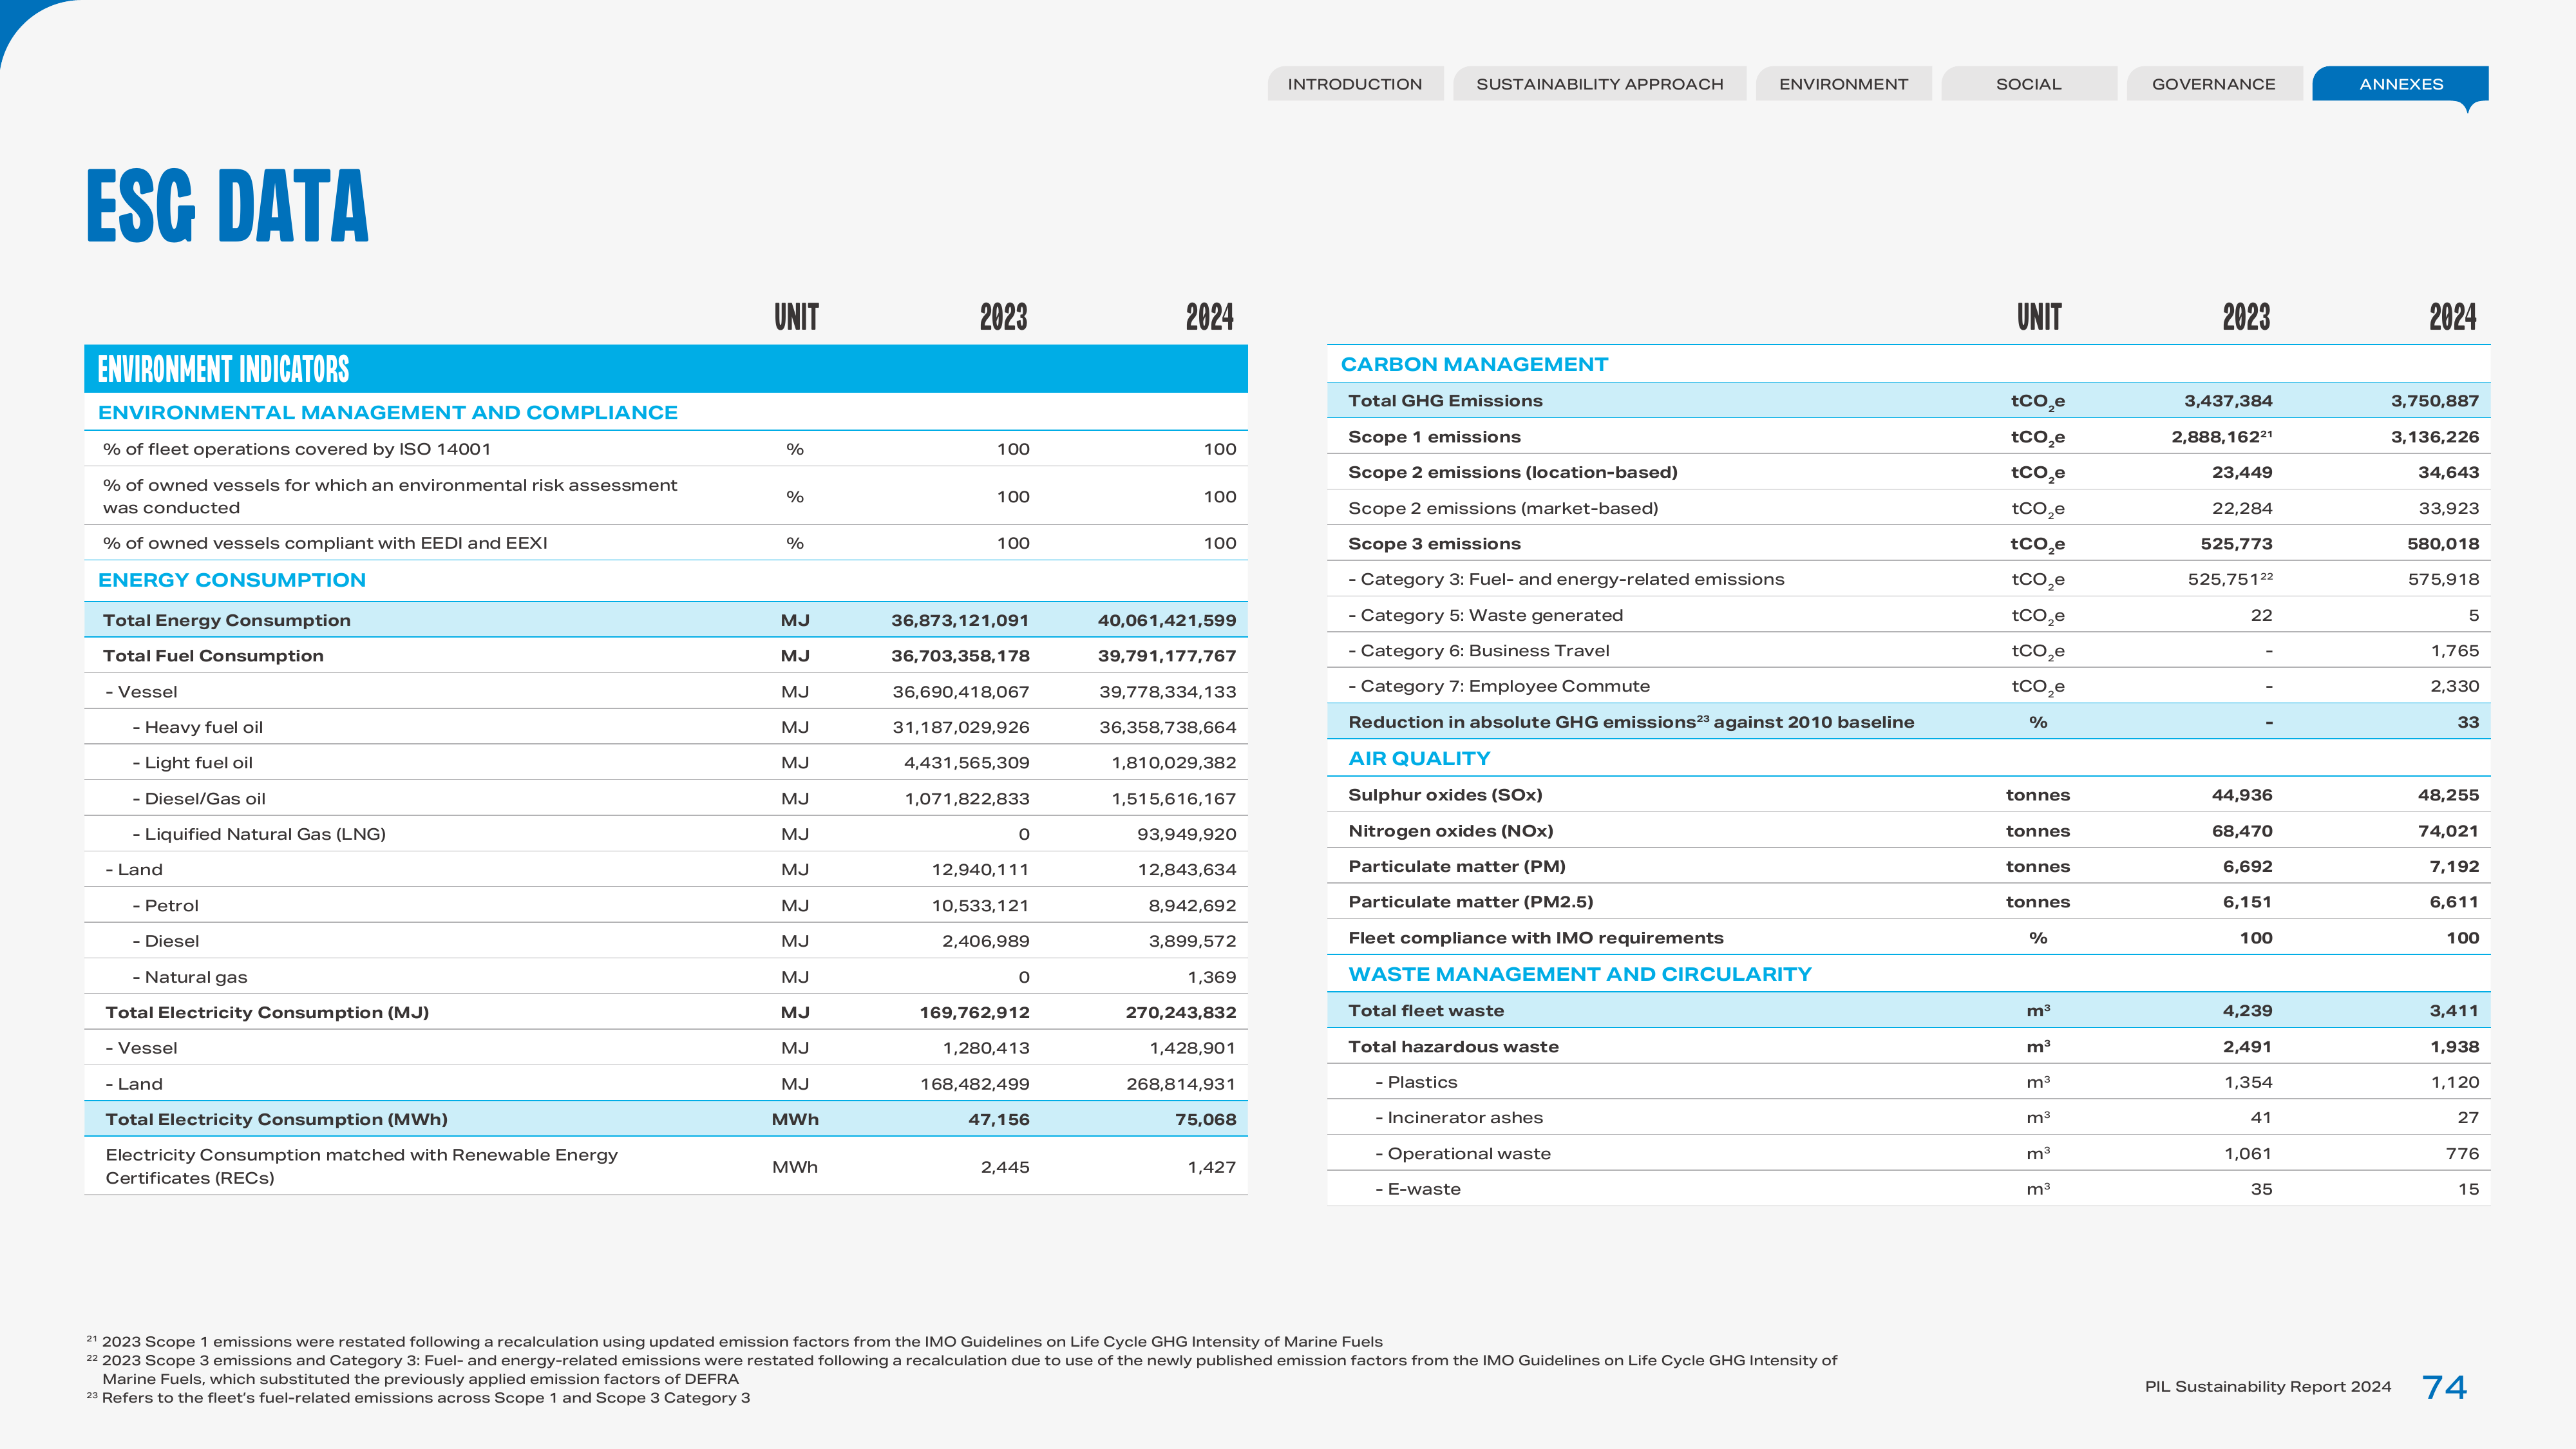Screen dimensions: 2576x1449
Task: Select Reduction in absolute GHG emissions row label
Action: [1631, 722]
